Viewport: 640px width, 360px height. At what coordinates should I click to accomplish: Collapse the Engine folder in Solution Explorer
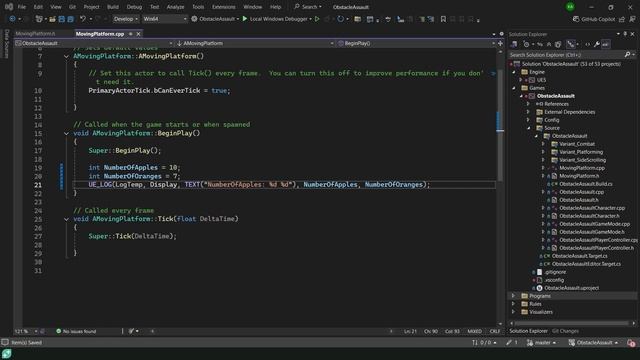[514, 72]
